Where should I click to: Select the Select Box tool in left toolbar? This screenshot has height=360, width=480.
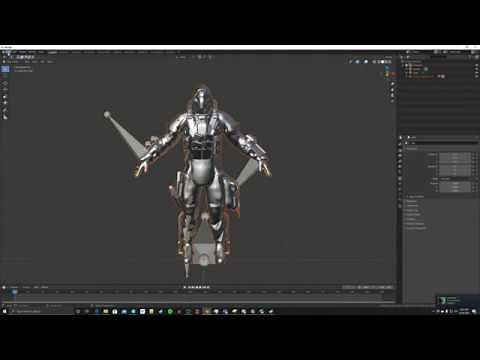pyautogui.click(x=5, y=69)
